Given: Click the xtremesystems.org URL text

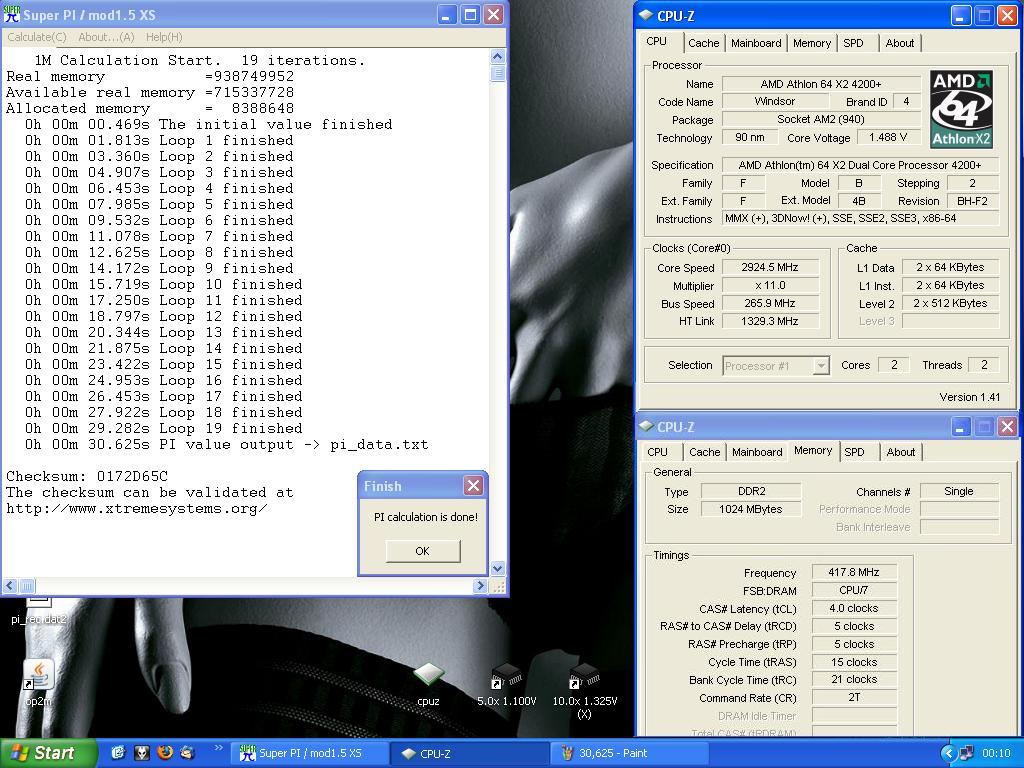Looking at the screenshot, I should (x=136, y=508).
